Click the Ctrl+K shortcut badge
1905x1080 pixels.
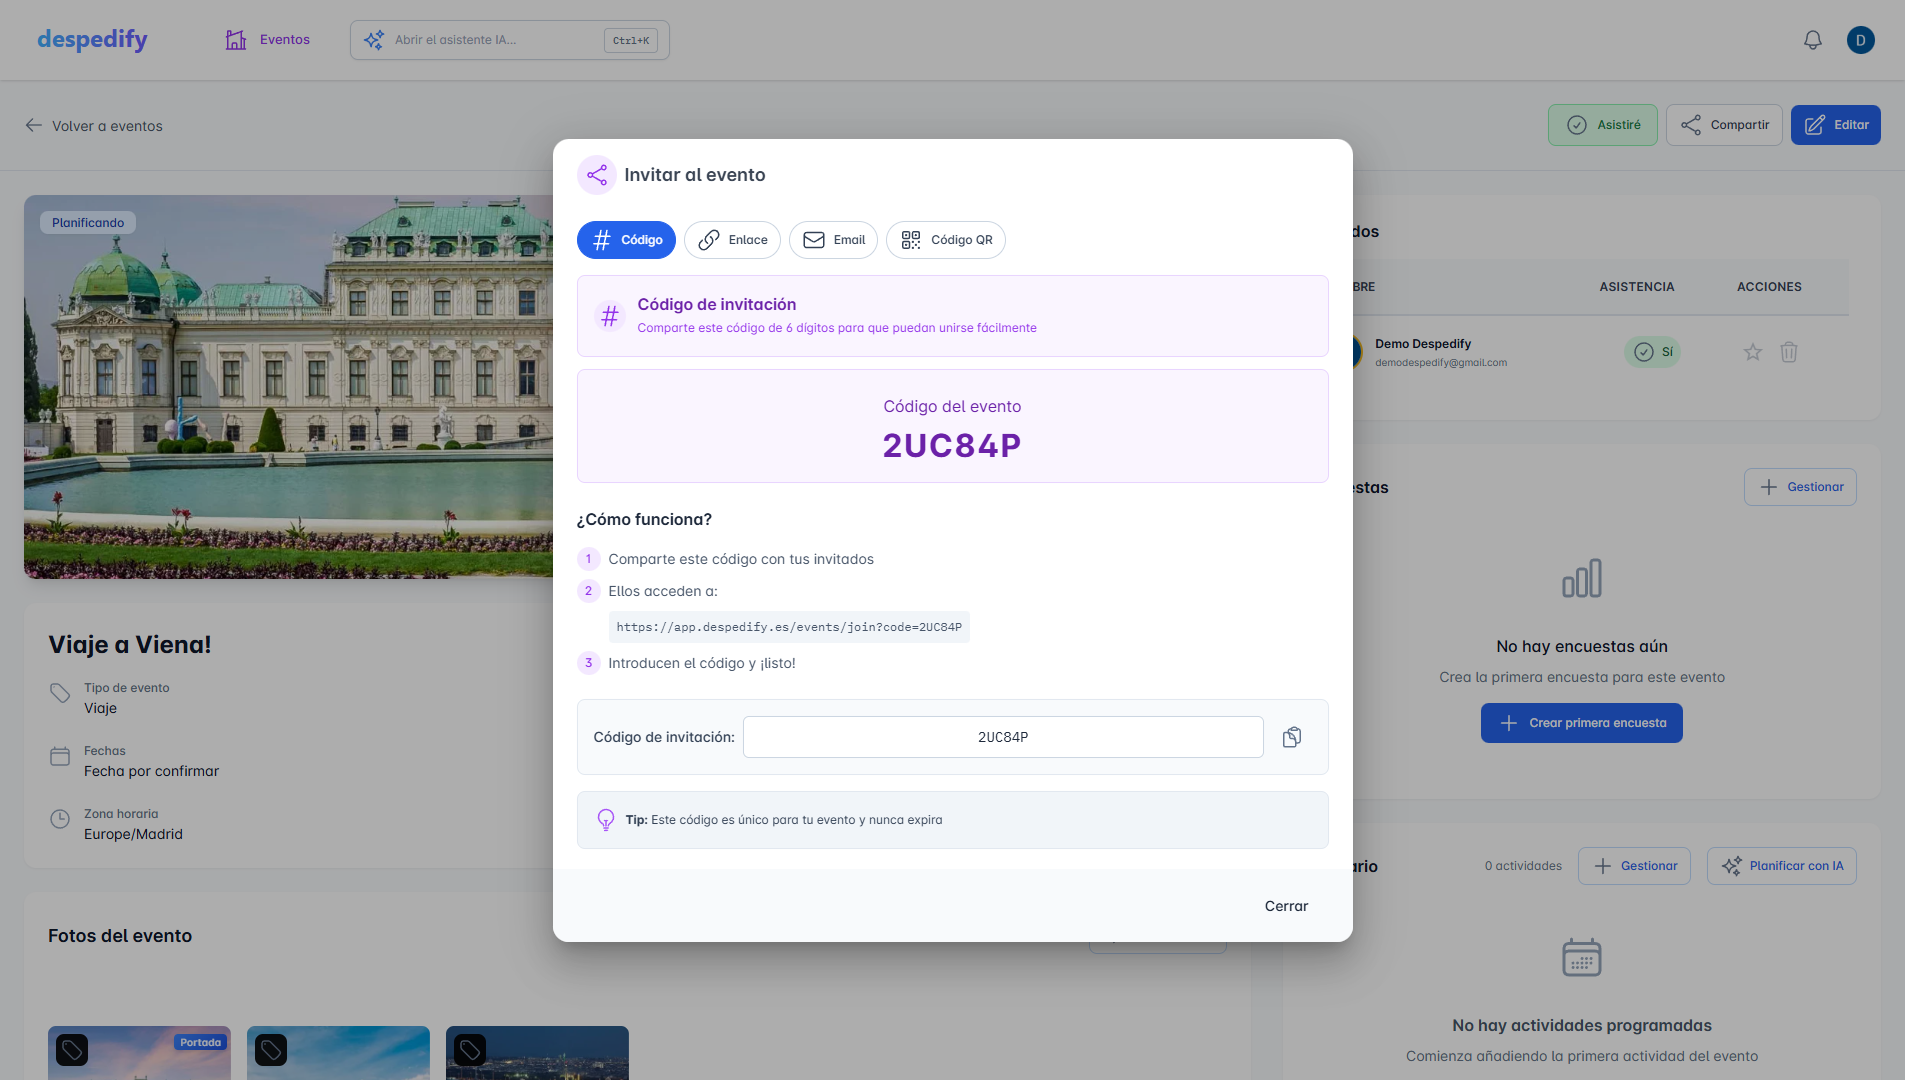631,41
